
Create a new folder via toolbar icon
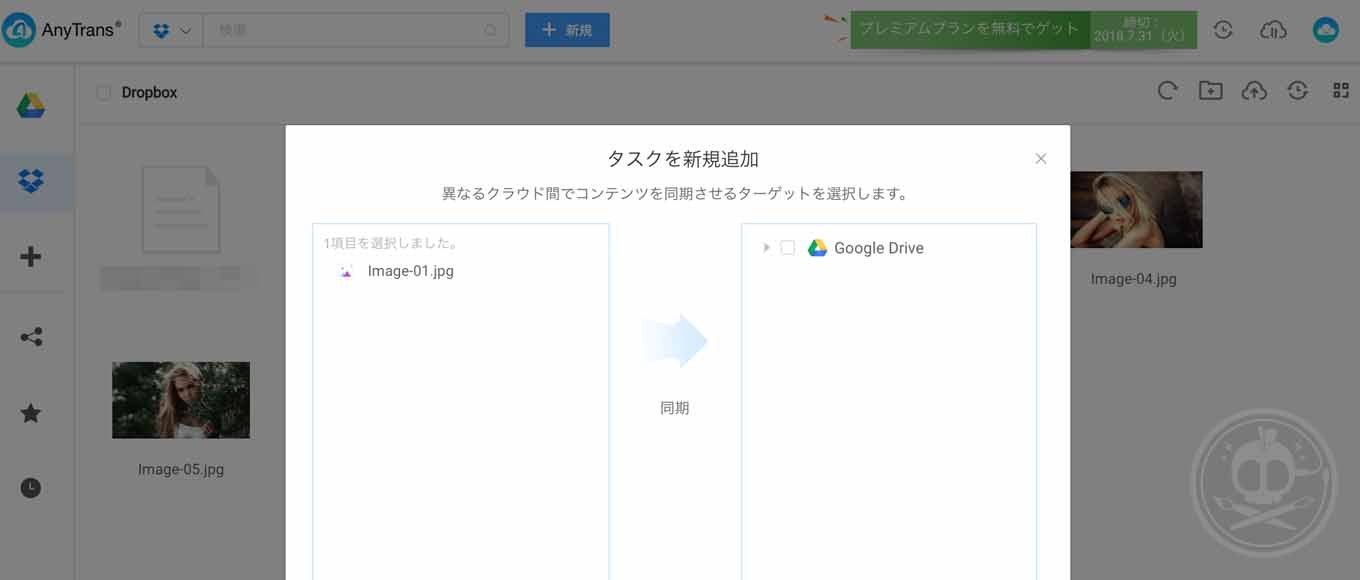click(1210, 91)
